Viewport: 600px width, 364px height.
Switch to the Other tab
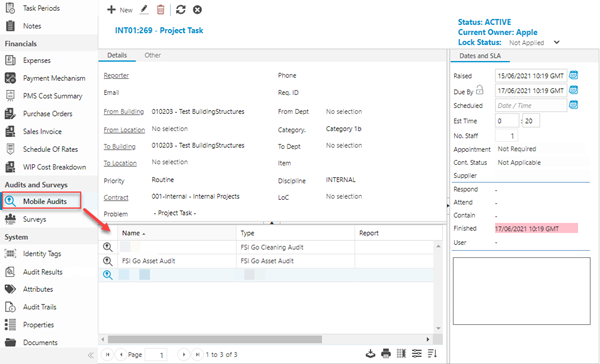click(152, 55)
